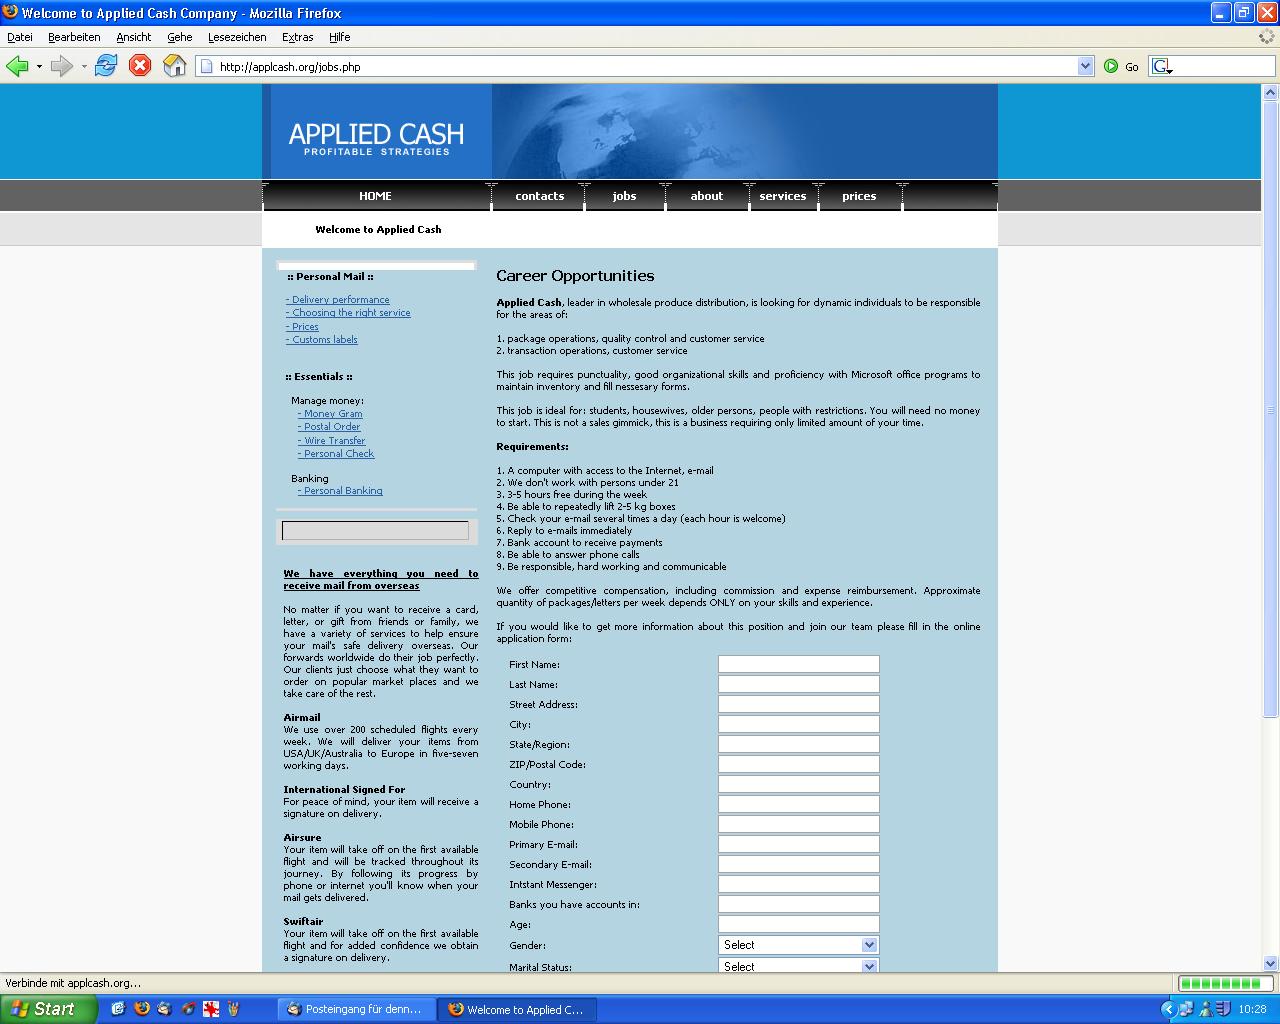Click the scrollbar down arrow
This screenshot has height=1024, width=1280.
click(1271, 964)
